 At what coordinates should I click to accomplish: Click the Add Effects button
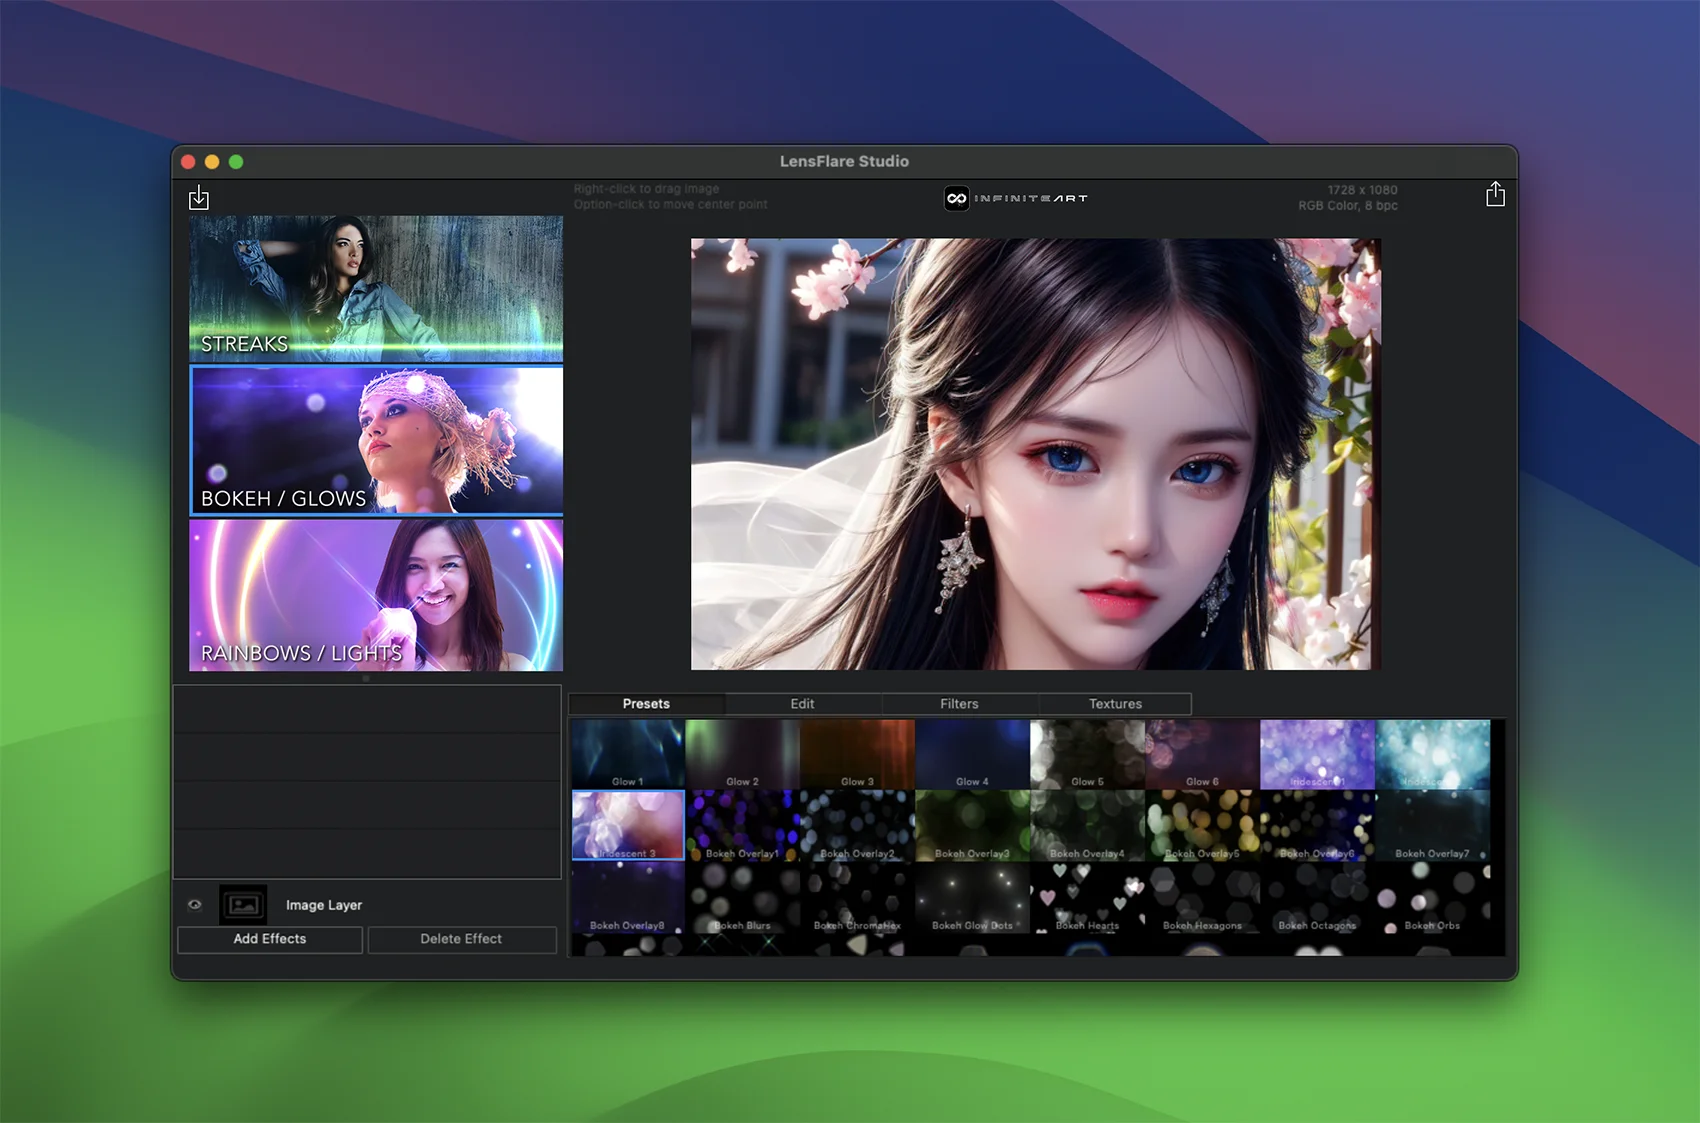pyautogui.click(x=270, y=939)
